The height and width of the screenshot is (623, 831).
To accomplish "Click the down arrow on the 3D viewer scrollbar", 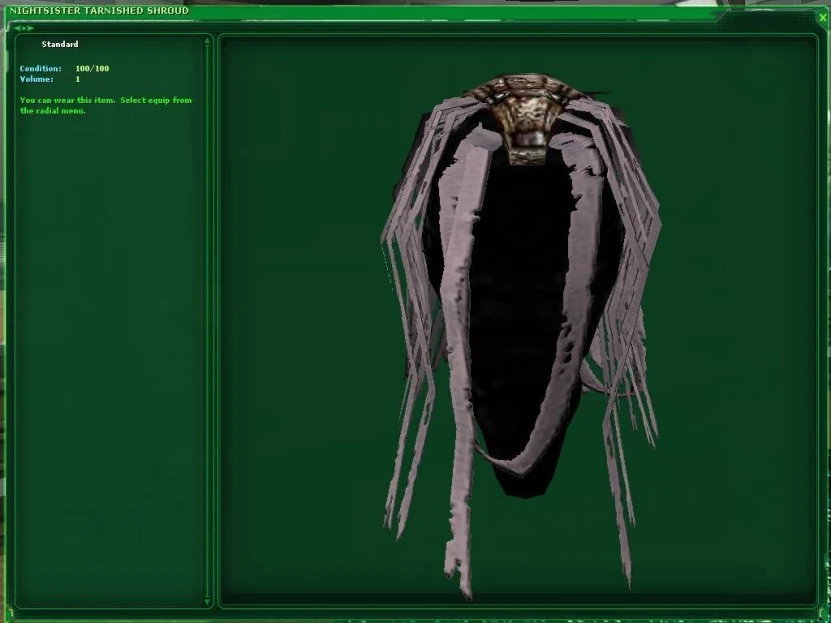I will pyautogui.click(x=814, y=598).
